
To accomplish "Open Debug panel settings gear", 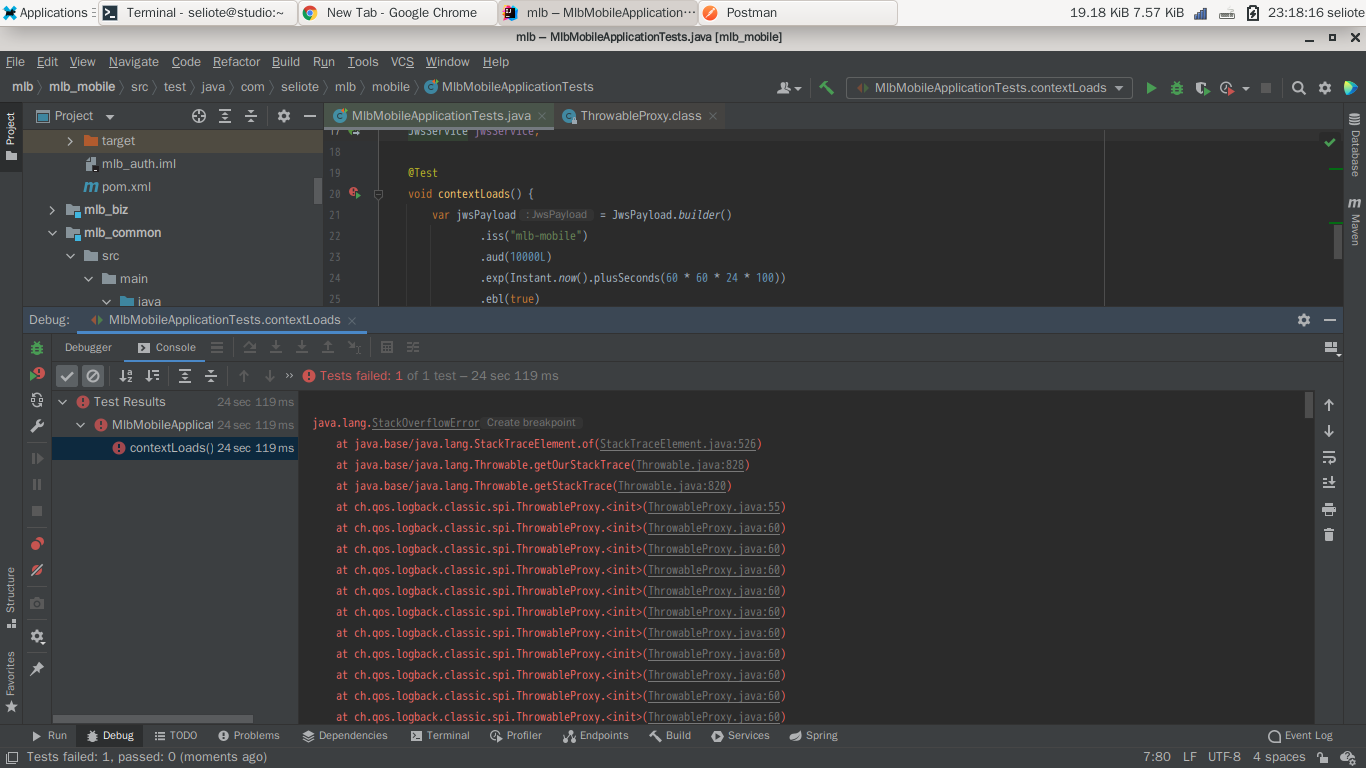I will (x=1304, y=320).
